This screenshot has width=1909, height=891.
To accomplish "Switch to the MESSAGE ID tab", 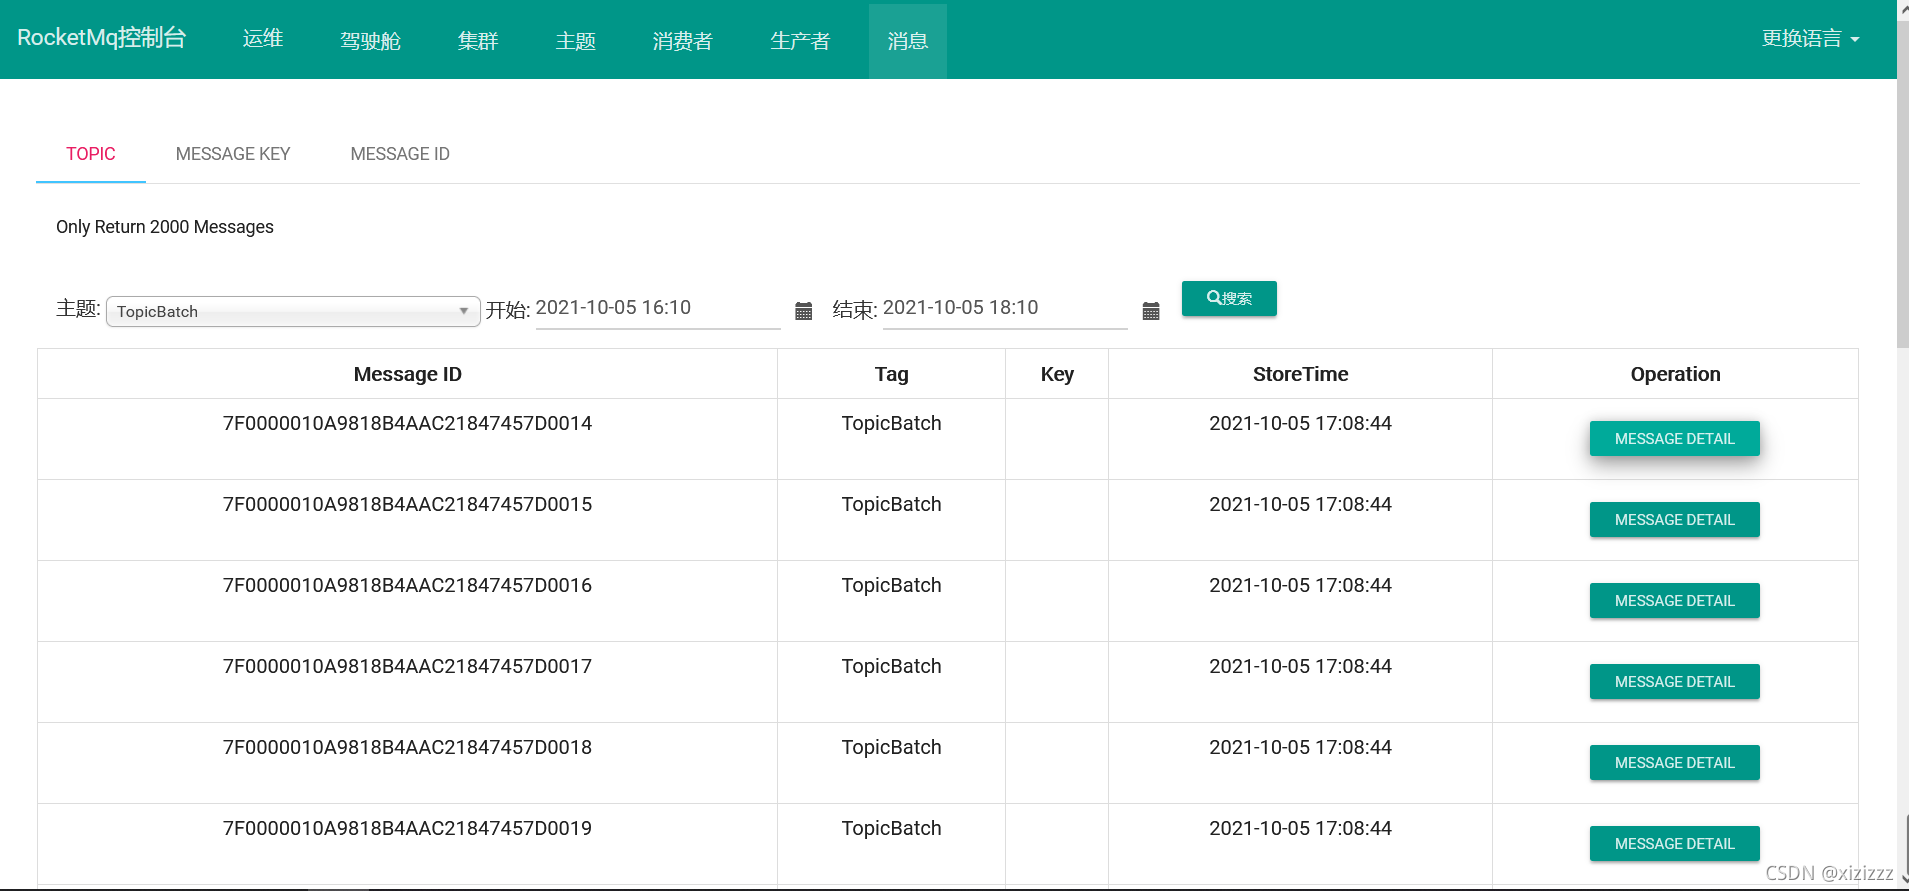I will tap(400, 154).
